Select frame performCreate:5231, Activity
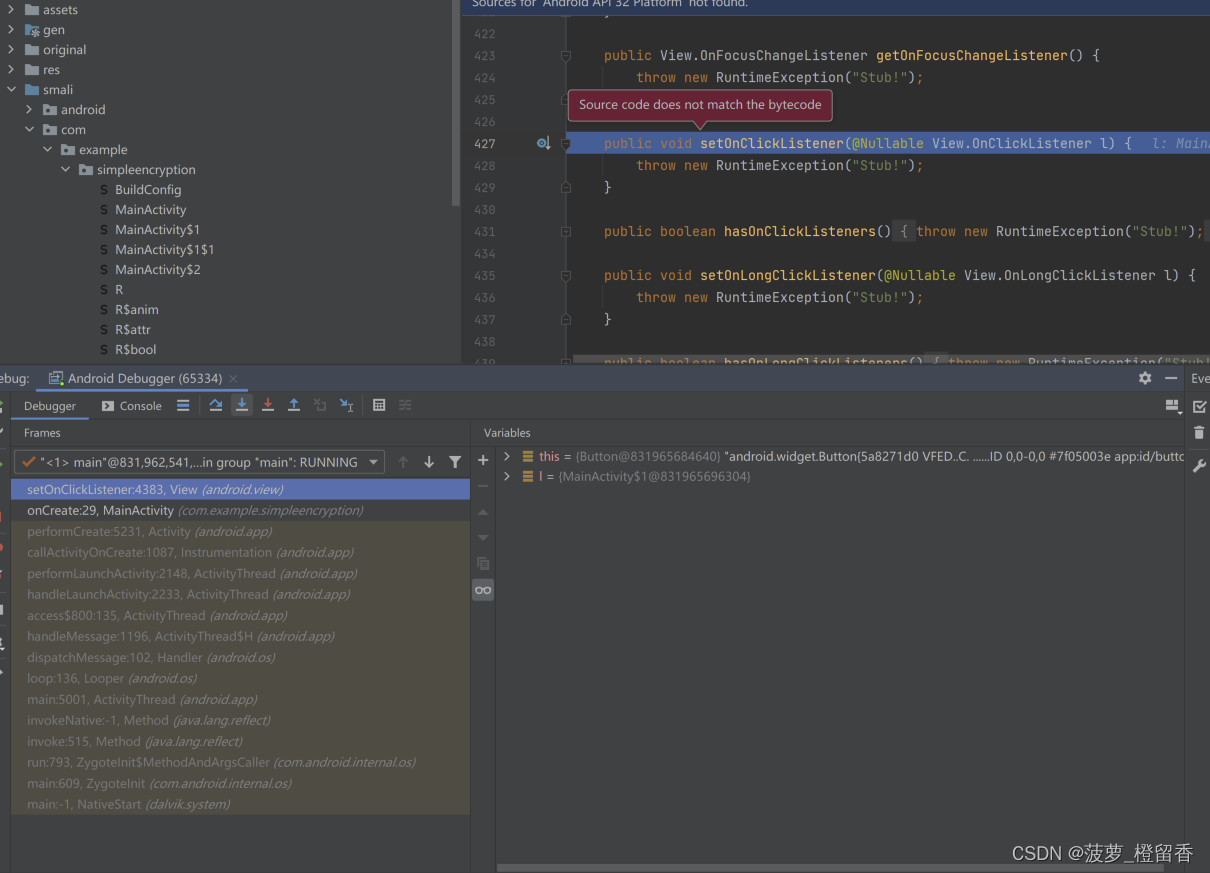 point(240,531)
